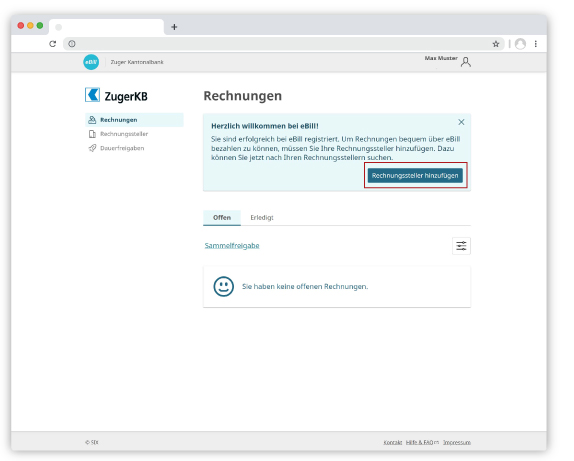Image resolution: width=574 pixels, height=461 pixels.
Task: Open the Max Muster user profile icon
Action: pyautogui.click(x=466, y=62)
